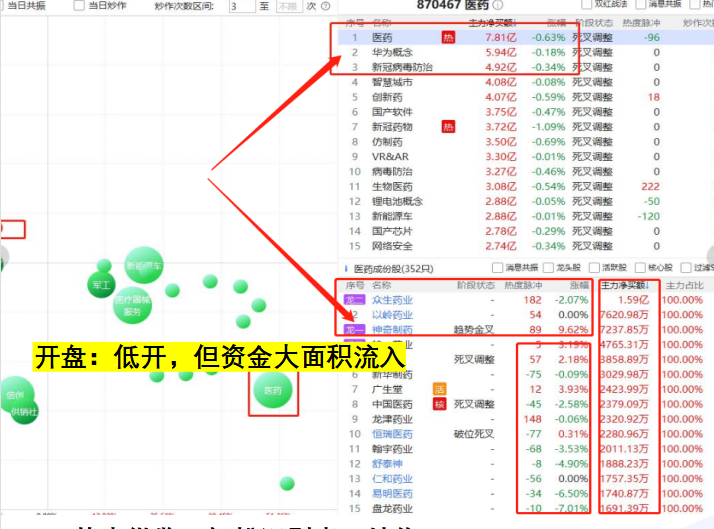Click the 热 badge on 医药 row
The height and width of the screenshot is (529, 714).
coord(448,37)
